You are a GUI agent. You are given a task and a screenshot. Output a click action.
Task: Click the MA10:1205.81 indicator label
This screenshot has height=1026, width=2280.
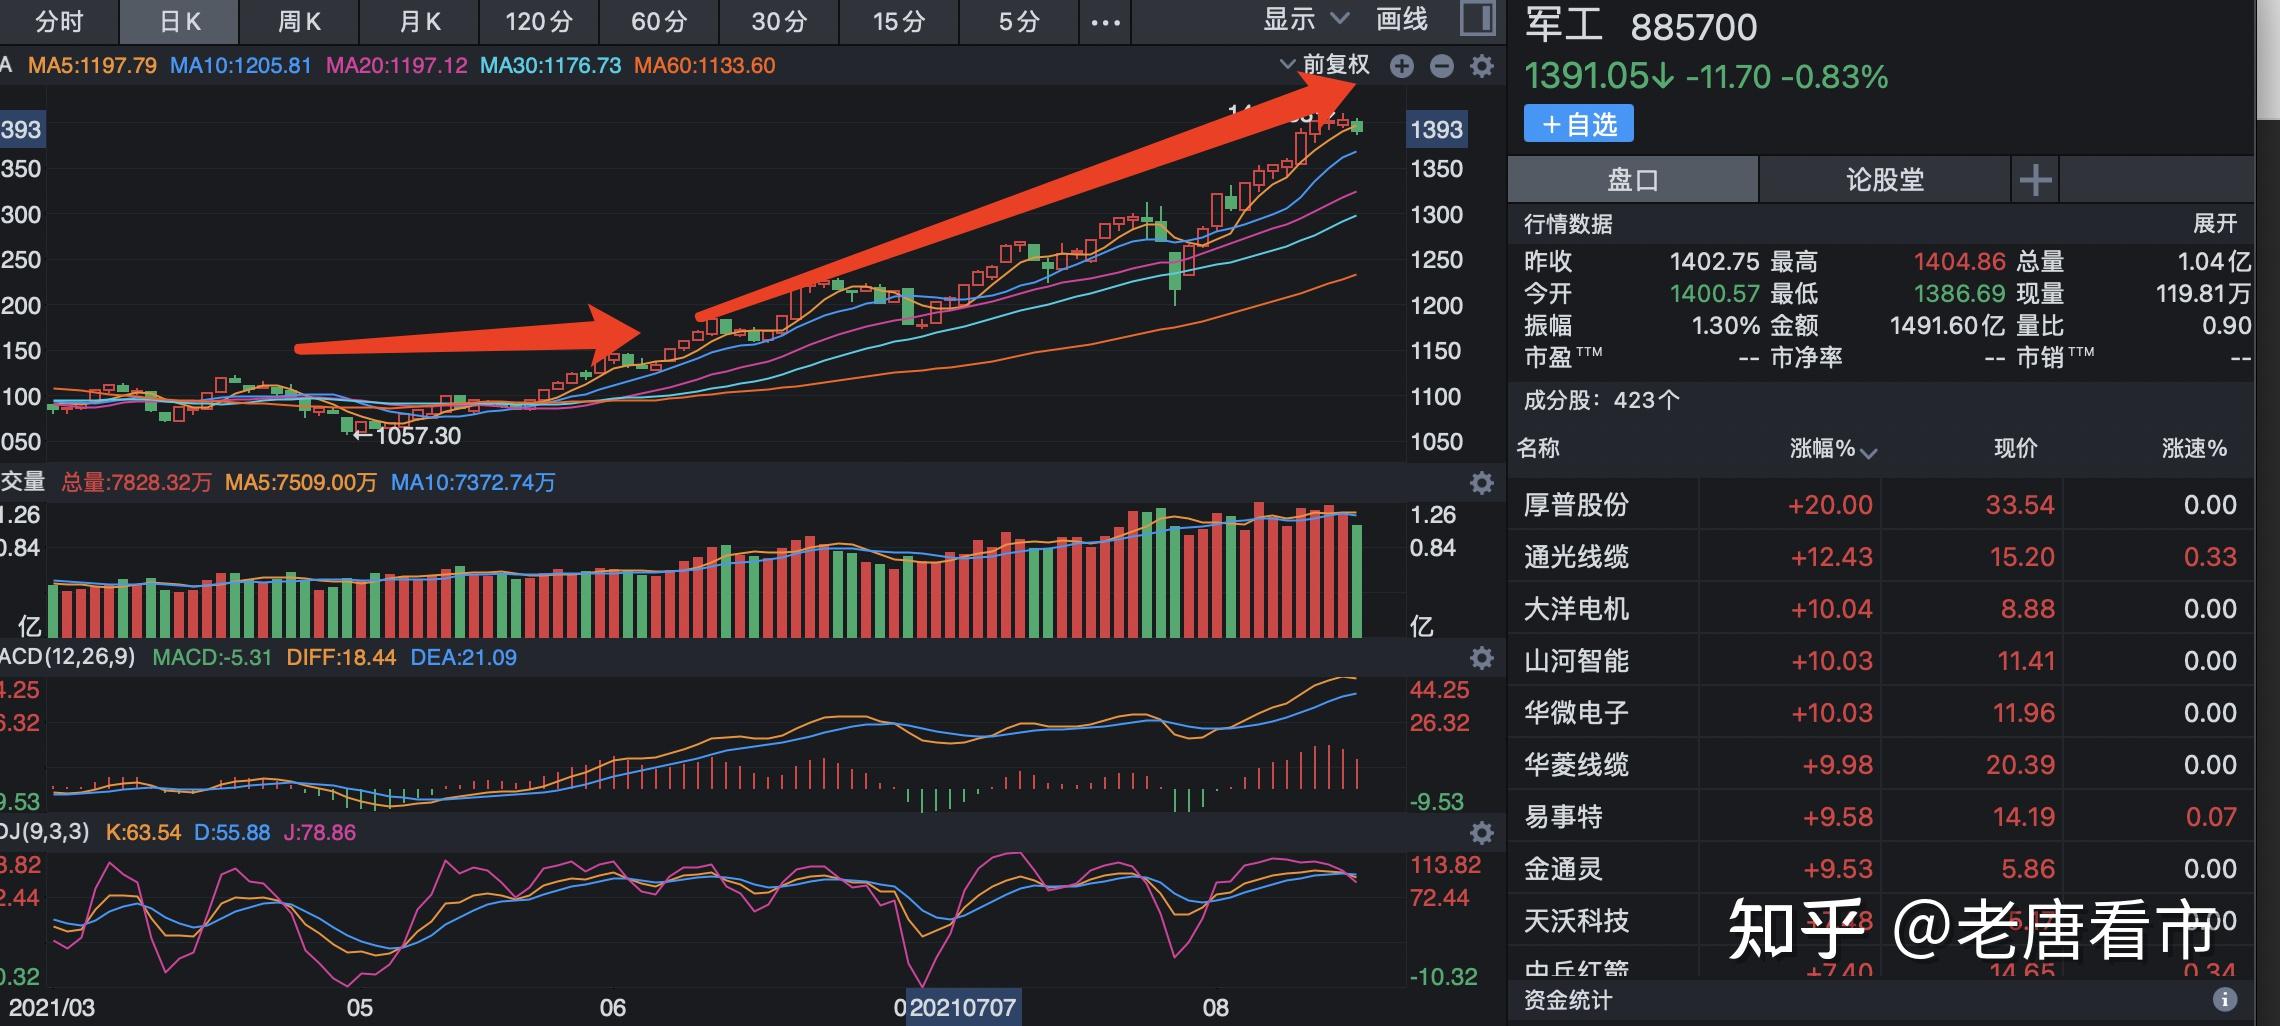coord(241,66)
